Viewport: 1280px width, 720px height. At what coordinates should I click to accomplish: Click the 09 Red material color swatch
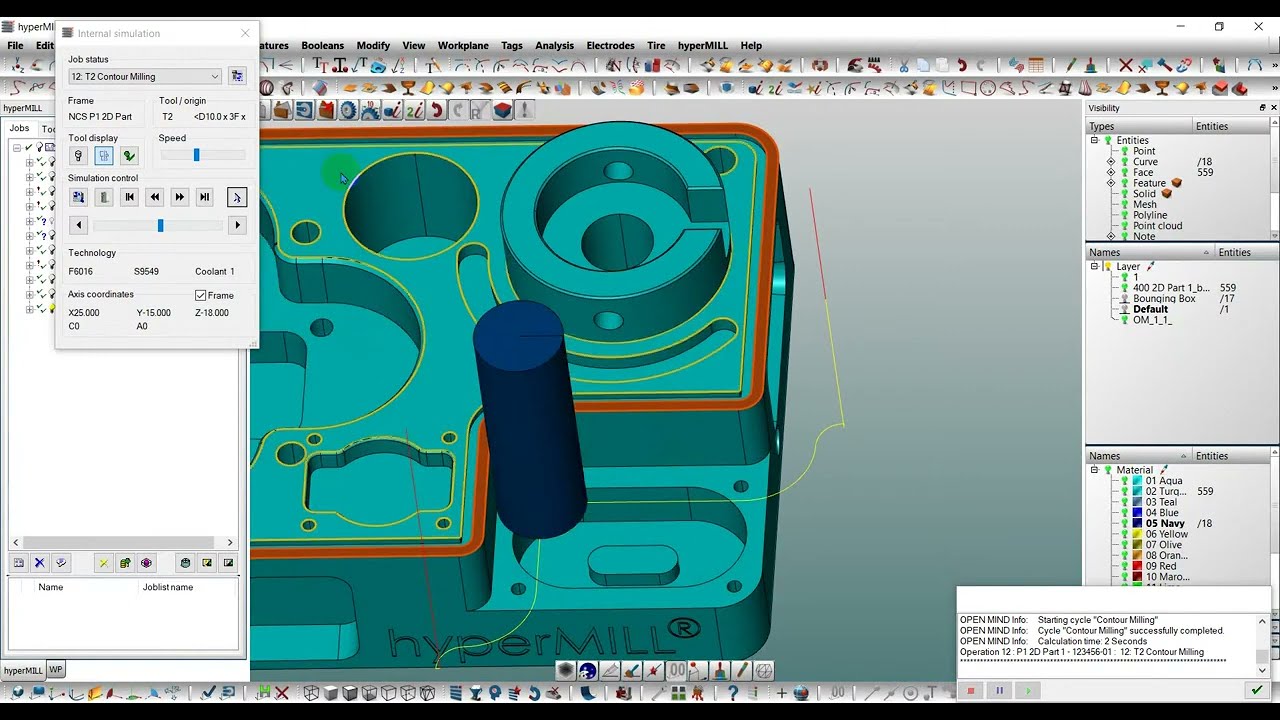point(1138,567)
